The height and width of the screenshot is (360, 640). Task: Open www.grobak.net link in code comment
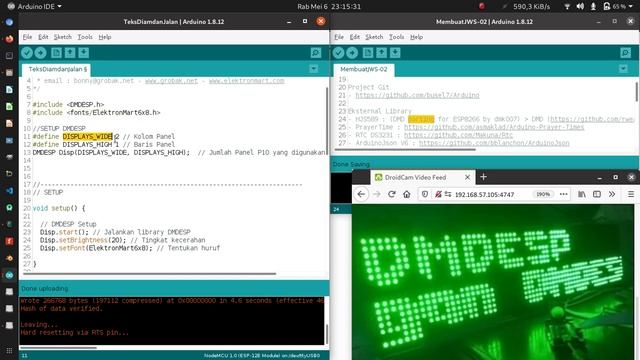[x=171, y=81]
